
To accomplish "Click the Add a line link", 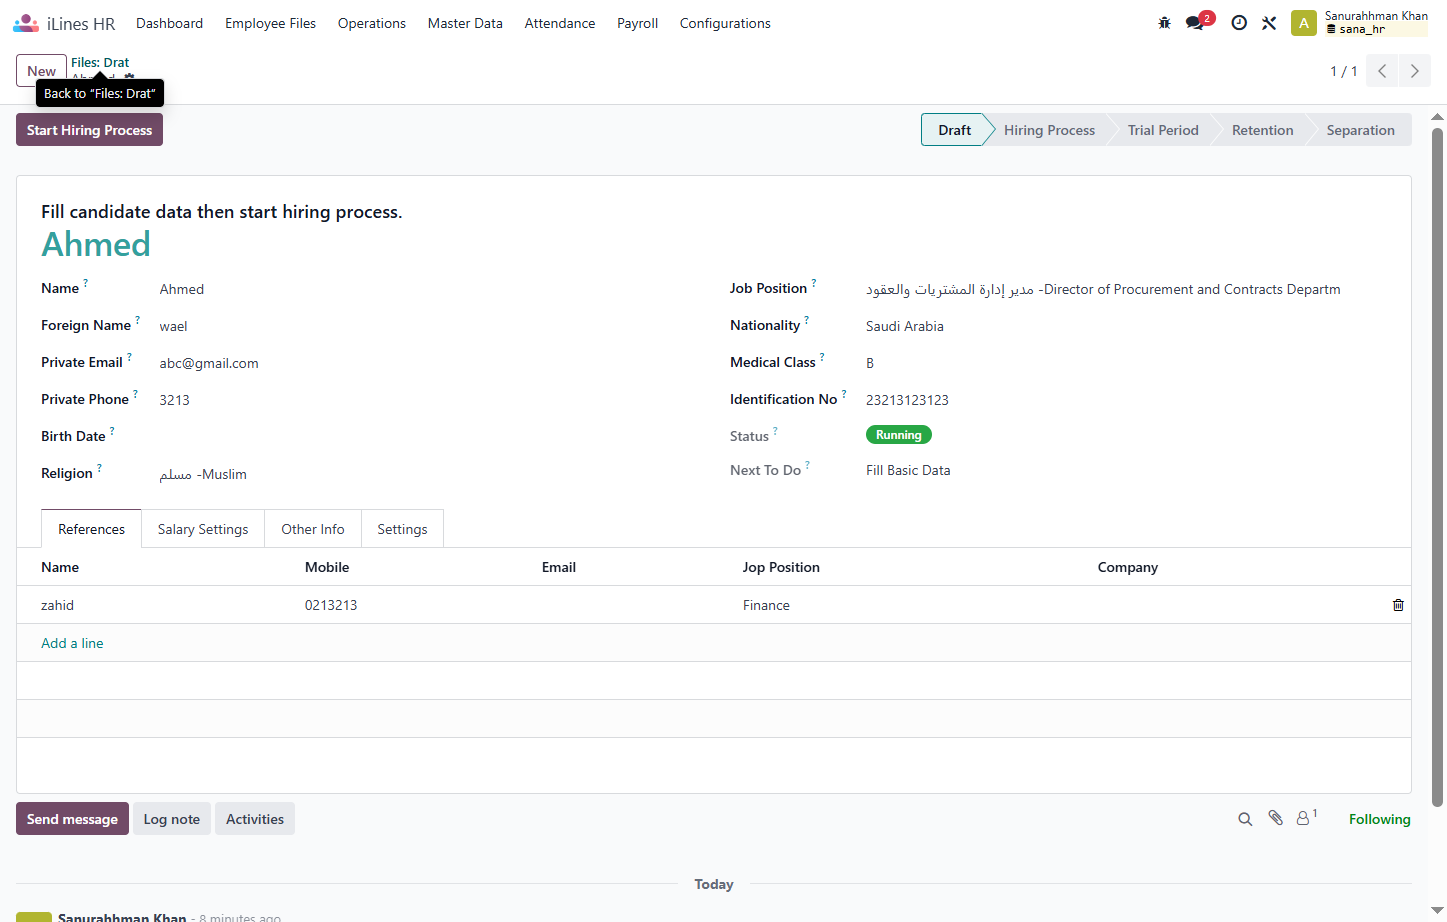I will [72, 643].
